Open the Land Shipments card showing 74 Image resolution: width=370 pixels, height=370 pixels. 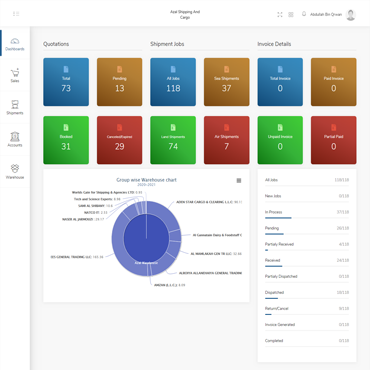point(173,140)
